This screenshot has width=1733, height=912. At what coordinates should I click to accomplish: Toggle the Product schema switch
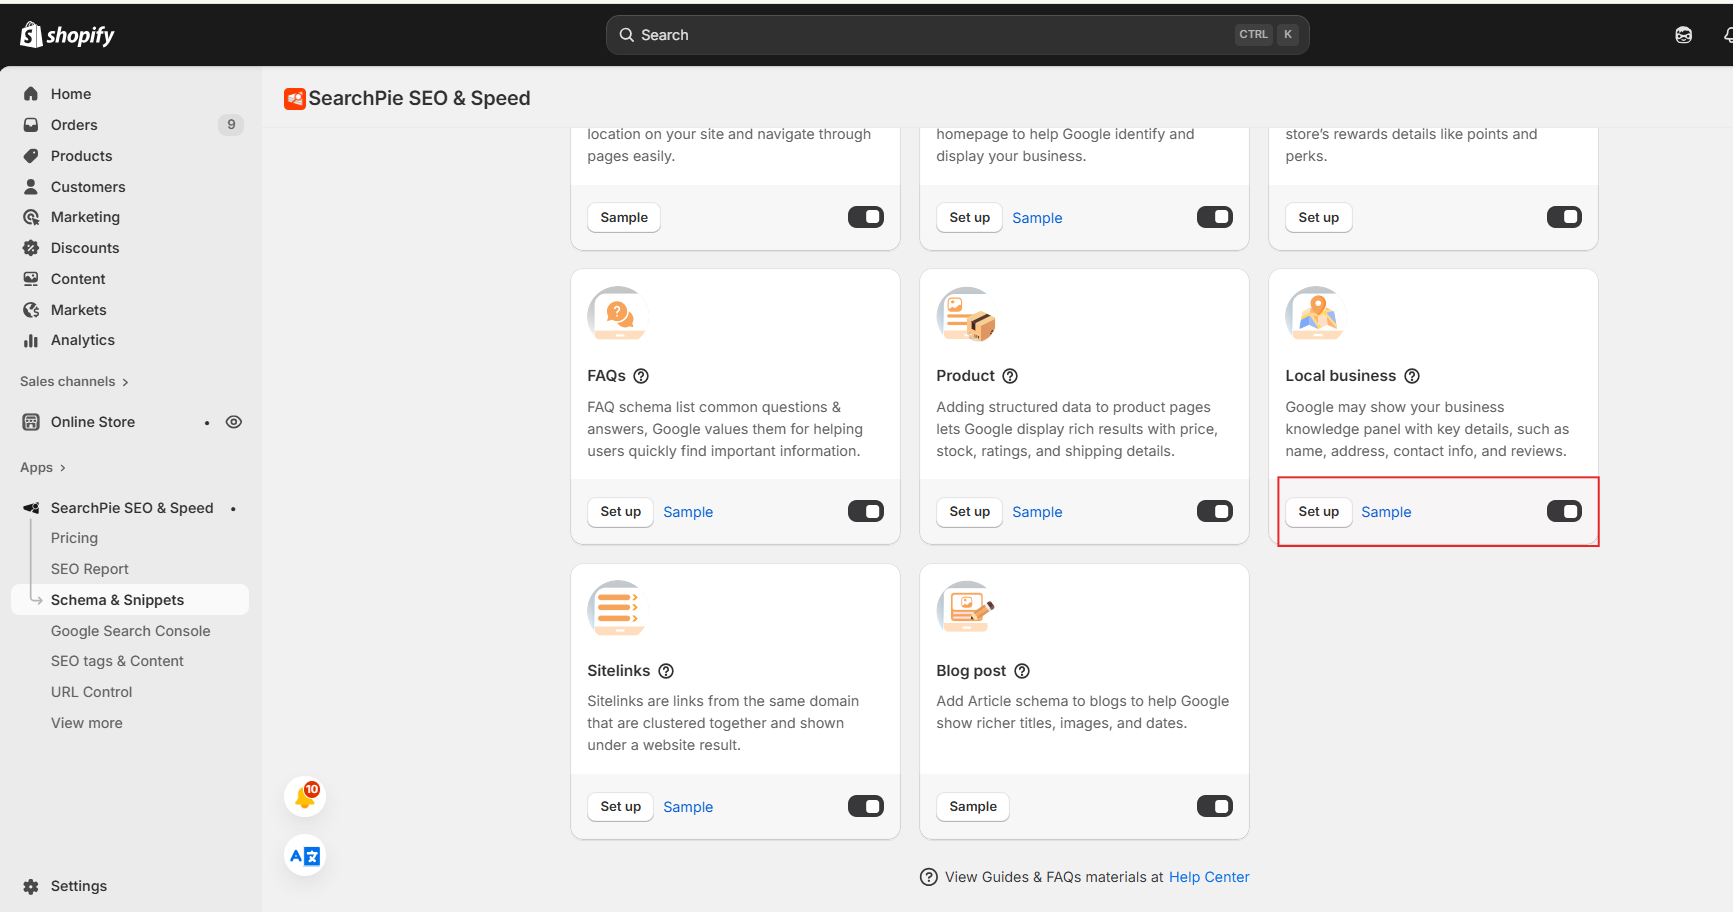1214,512
